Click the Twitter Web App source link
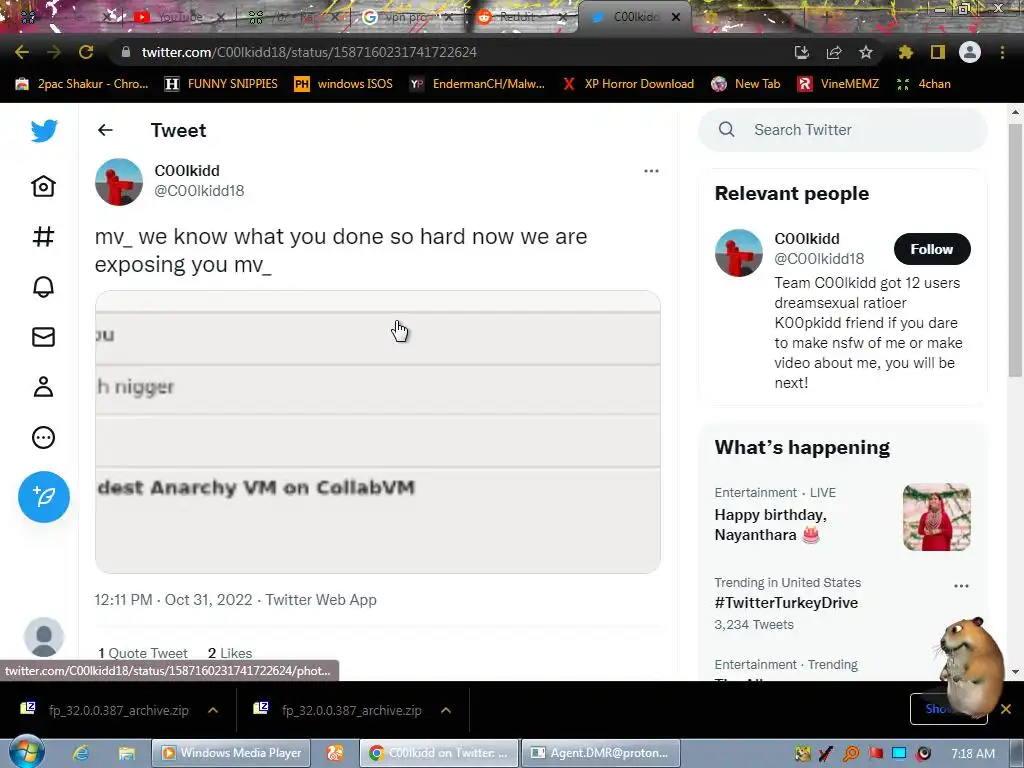This screenshot has height=768, width=1024. 321,600
